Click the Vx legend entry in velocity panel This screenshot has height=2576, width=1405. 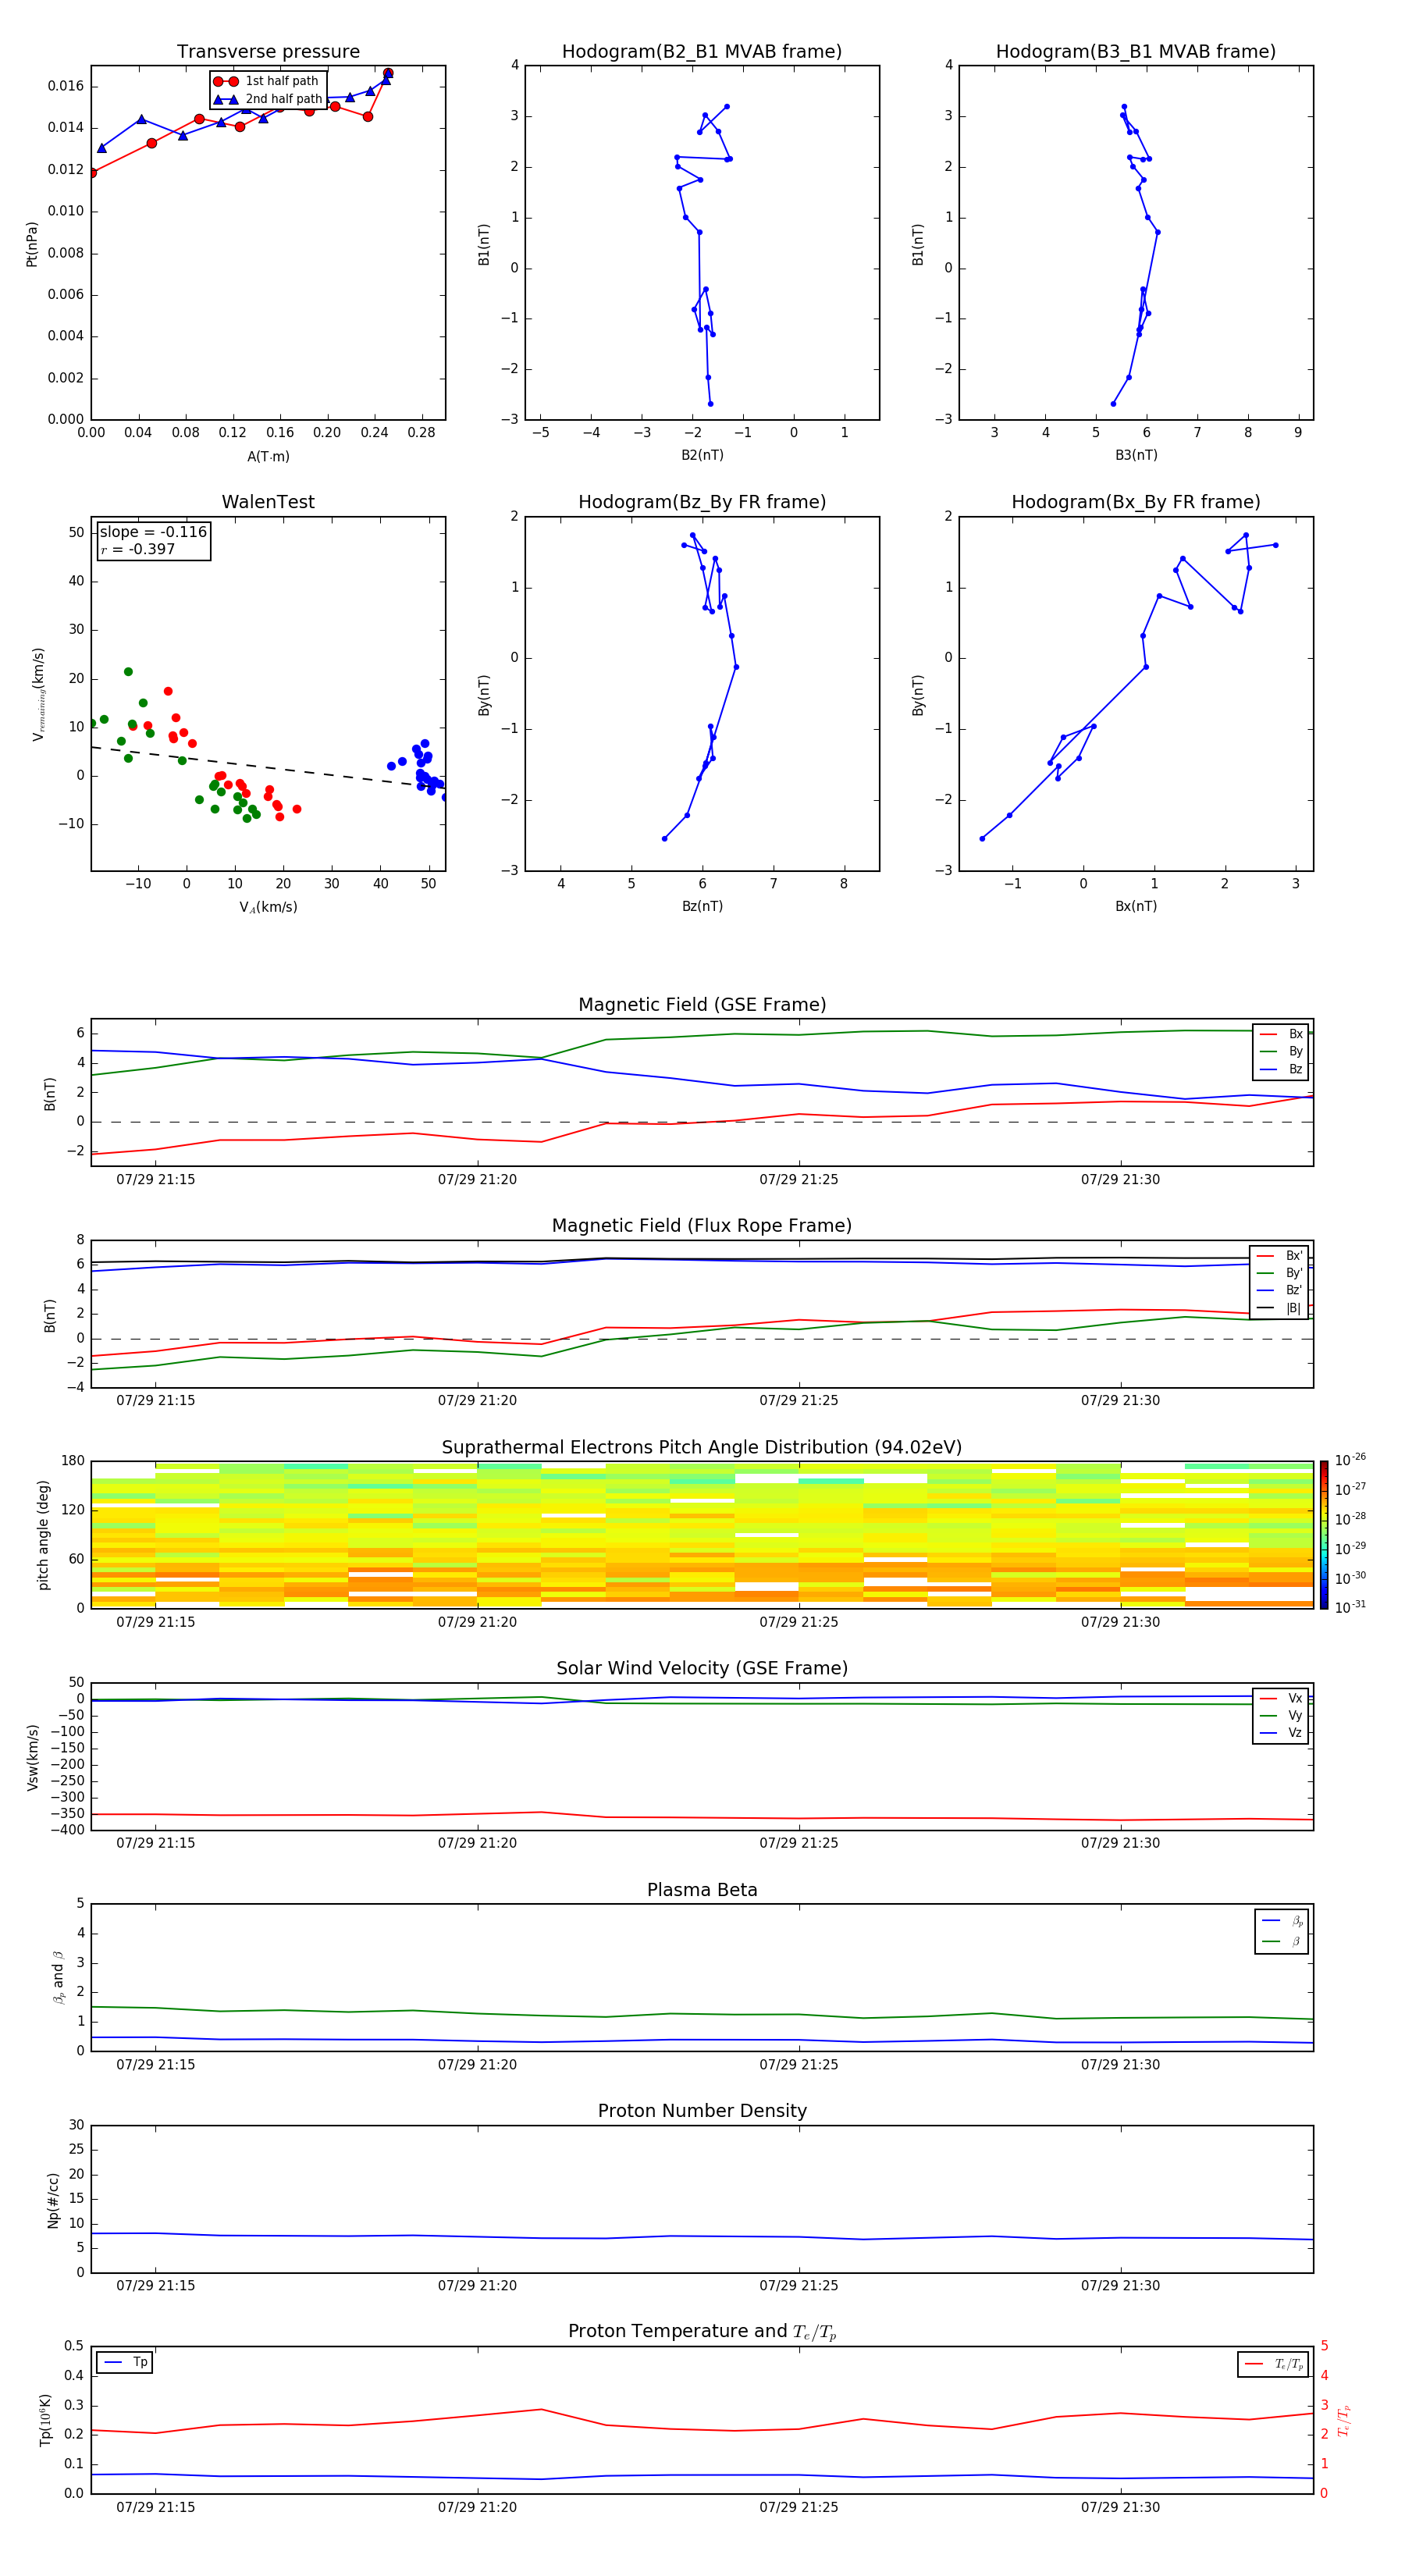point(1282,1699)
